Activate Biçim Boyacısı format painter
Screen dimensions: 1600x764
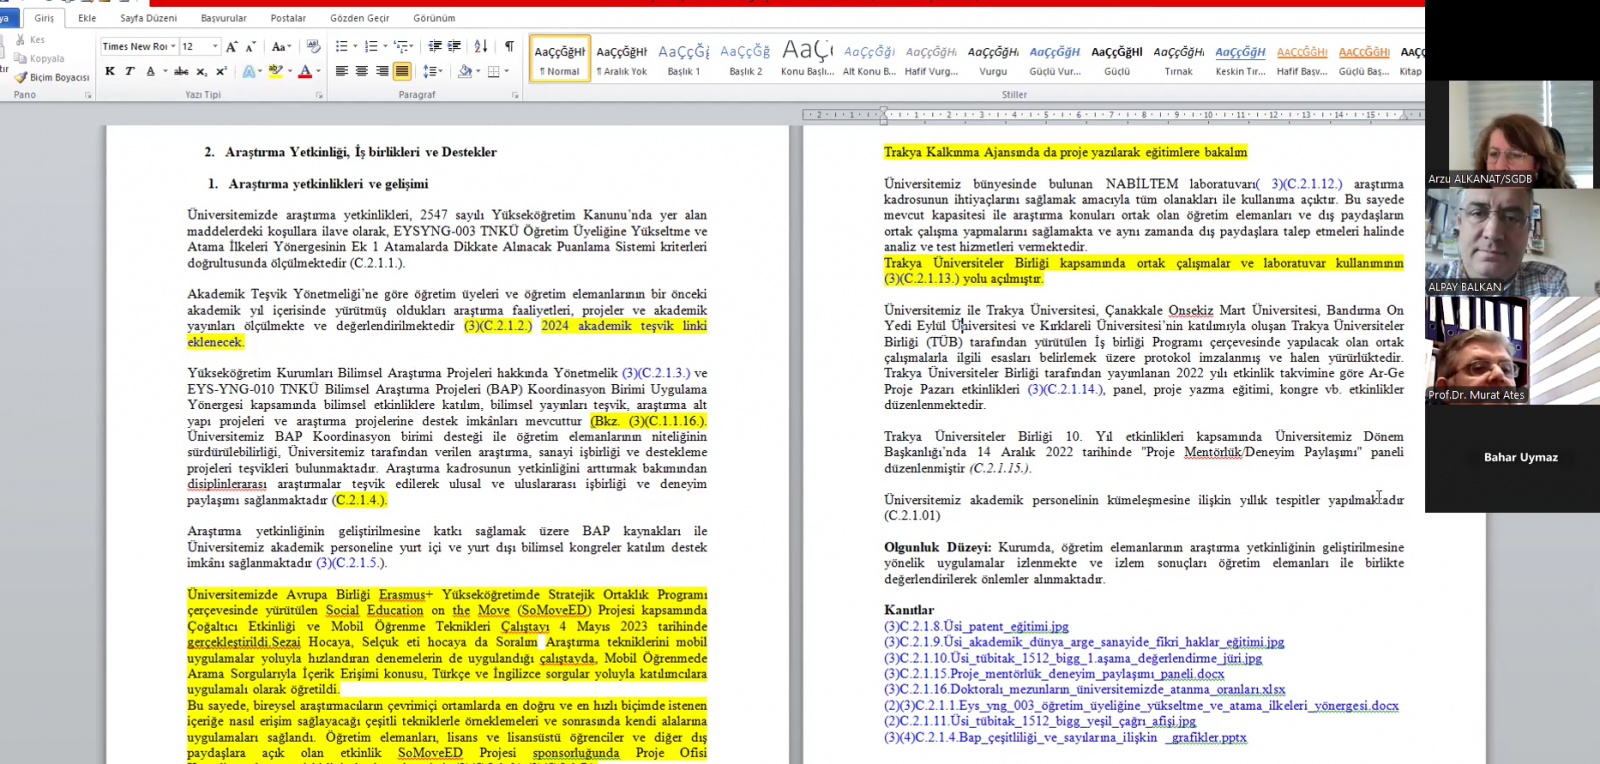point(52,77)
